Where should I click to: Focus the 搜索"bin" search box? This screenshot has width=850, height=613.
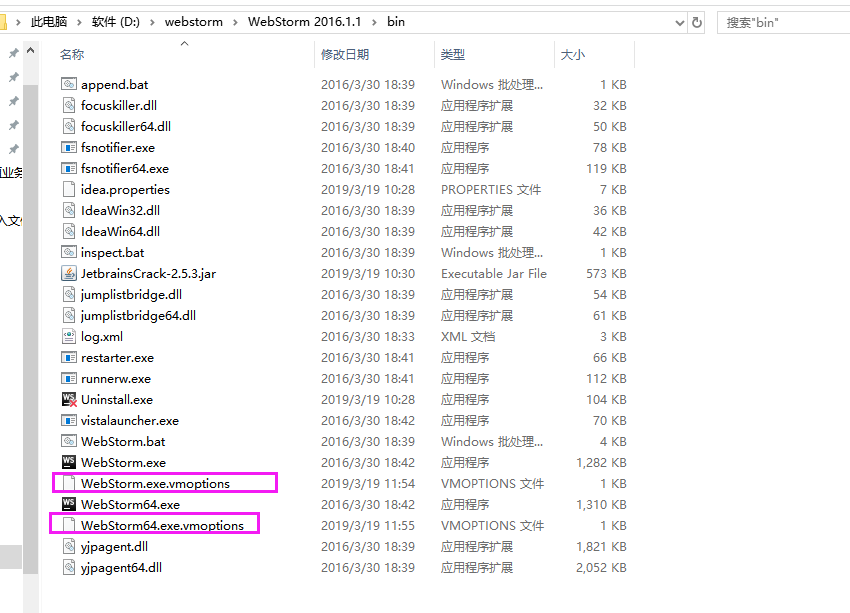(x=783, y=23)
